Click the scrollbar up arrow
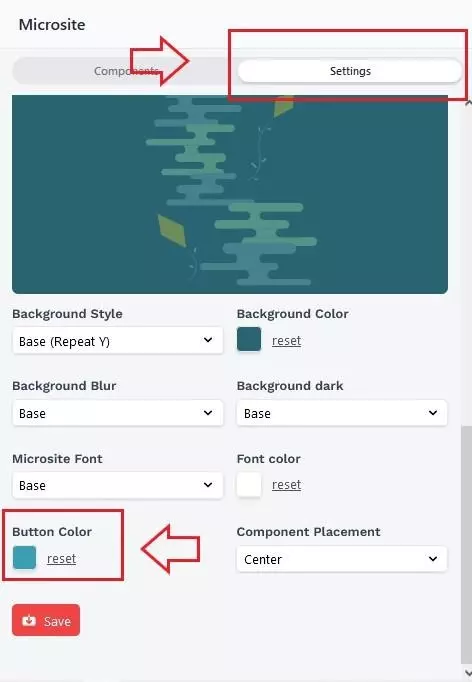Viewport: 472px width, 682px height. point(468,103)
